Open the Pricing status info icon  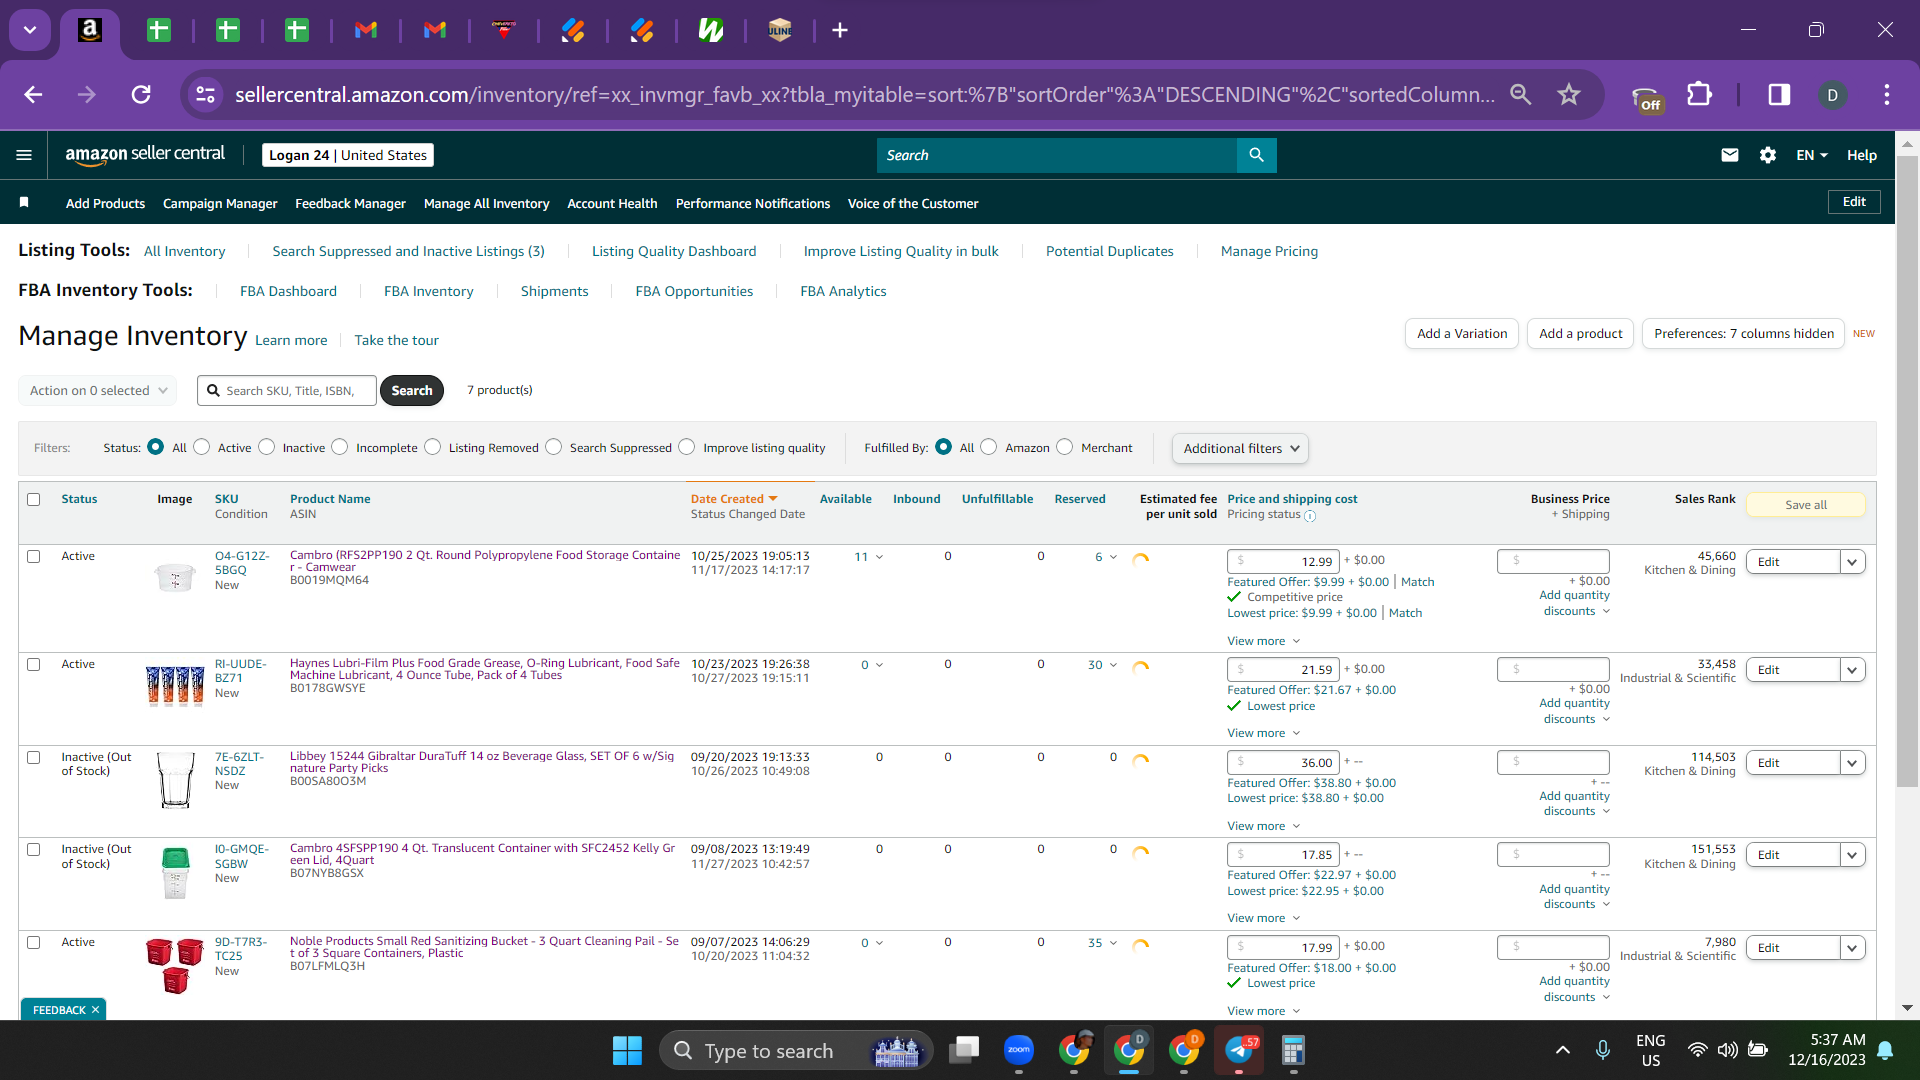[x=1310, y=516]
